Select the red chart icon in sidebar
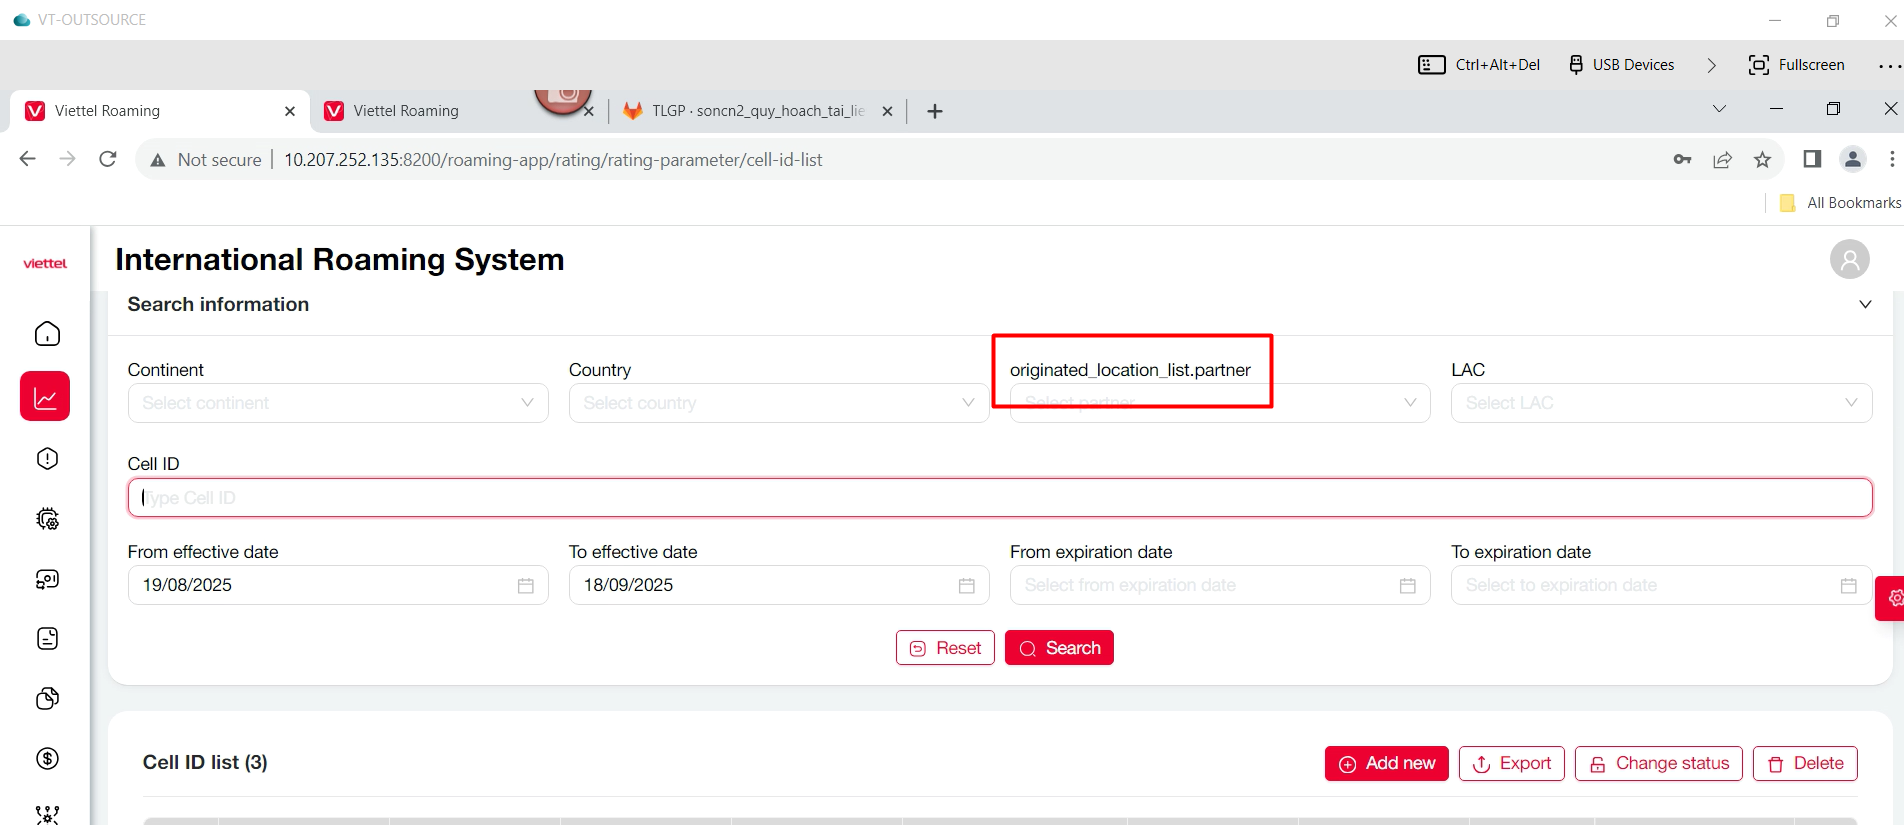This screenshot has width=1904, height=825. pos(45,397)
